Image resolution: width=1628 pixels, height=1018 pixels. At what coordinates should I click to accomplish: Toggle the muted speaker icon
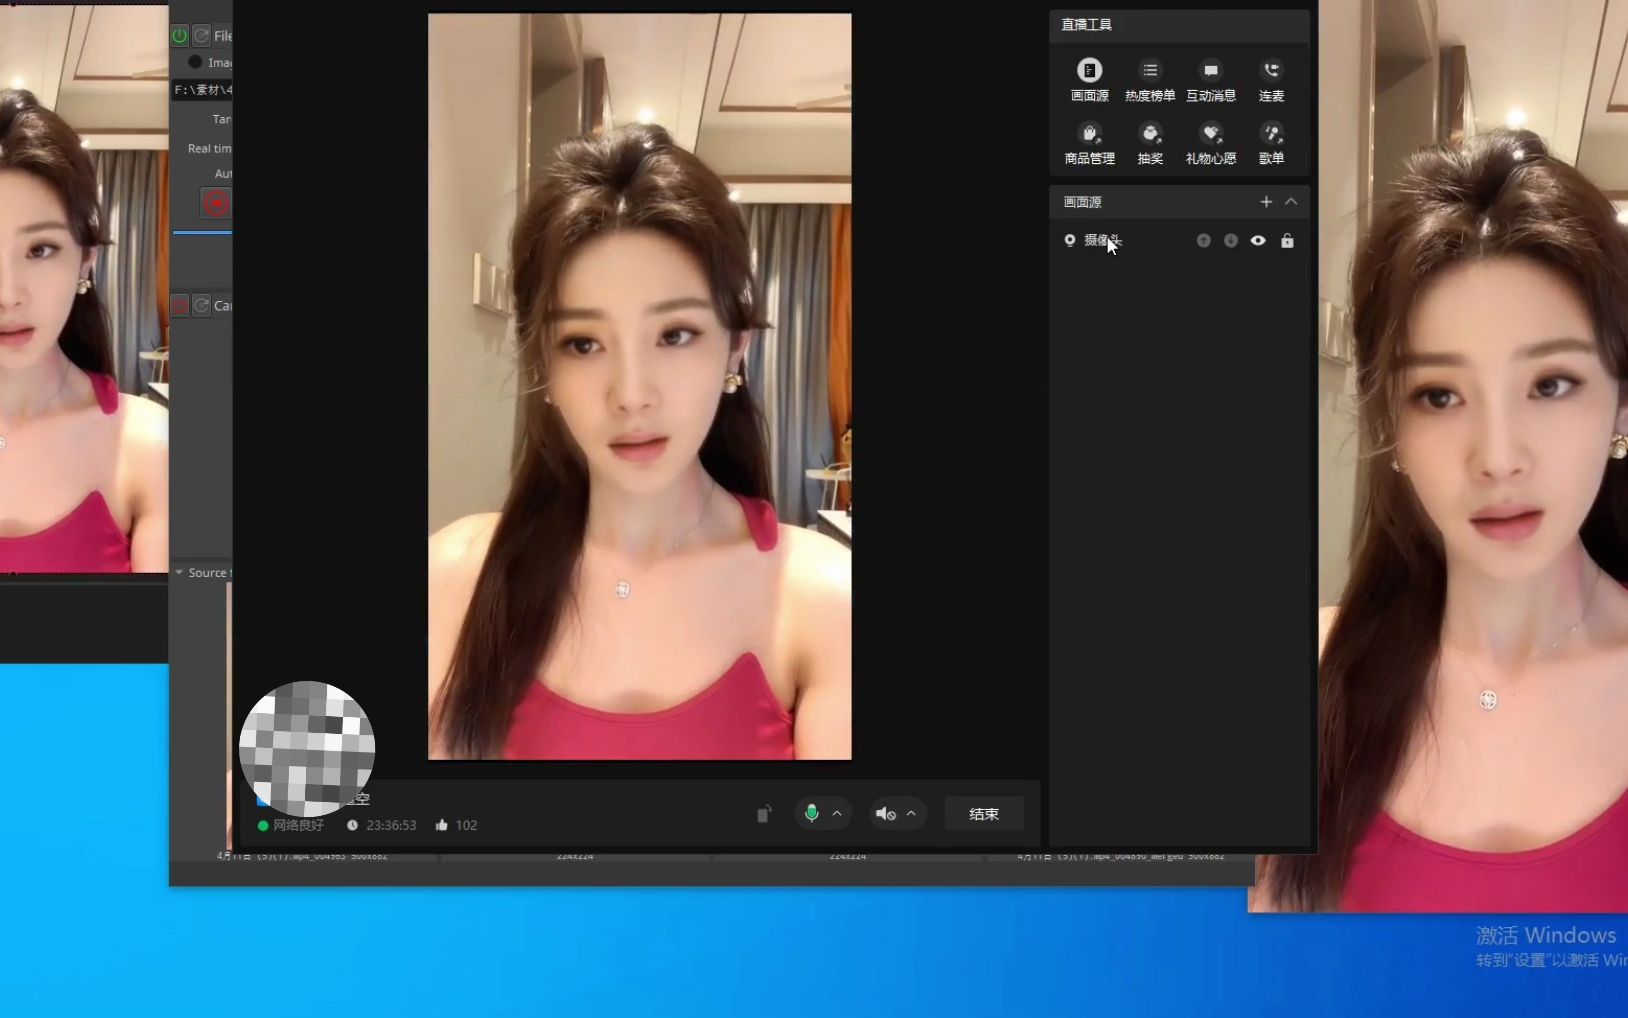[x=885, y=814]
